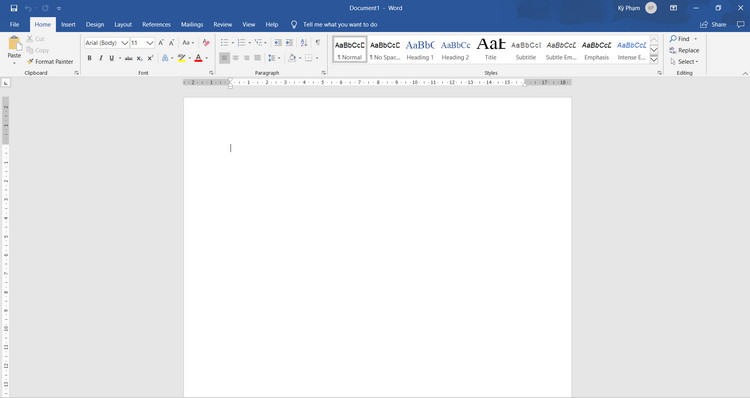This screenshot has height=398, width=750.
Task: Click the Bullets list icon
Action: click(224, 43)
